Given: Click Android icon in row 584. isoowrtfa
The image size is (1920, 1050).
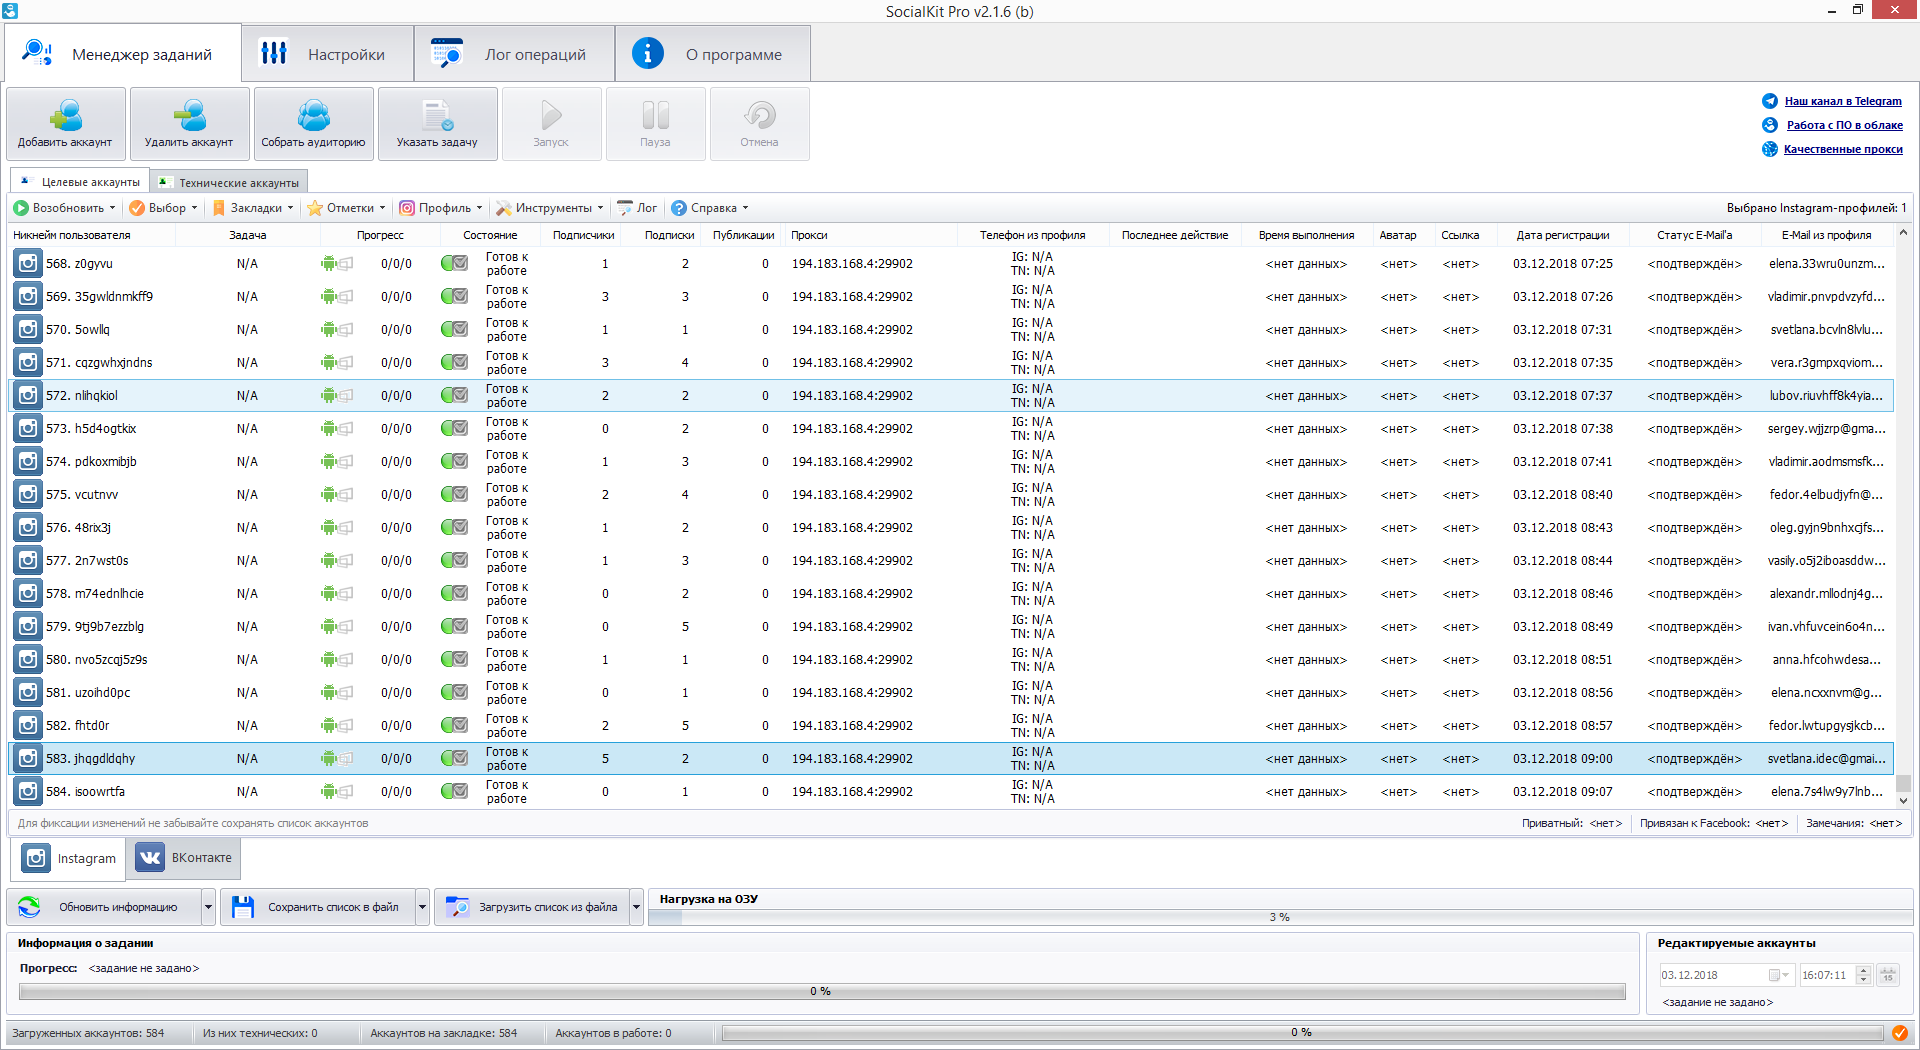Looking at the screenshot, I should click(x=328, y=792).
